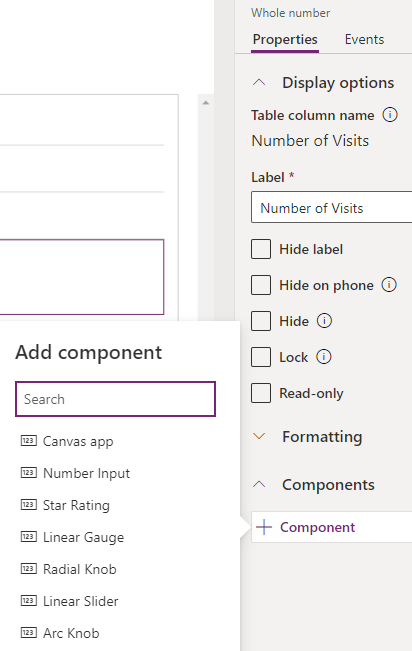This screenshot has width=412, height=651.
Task: Collapse the Display options section
Action: (x=259, y=82)
